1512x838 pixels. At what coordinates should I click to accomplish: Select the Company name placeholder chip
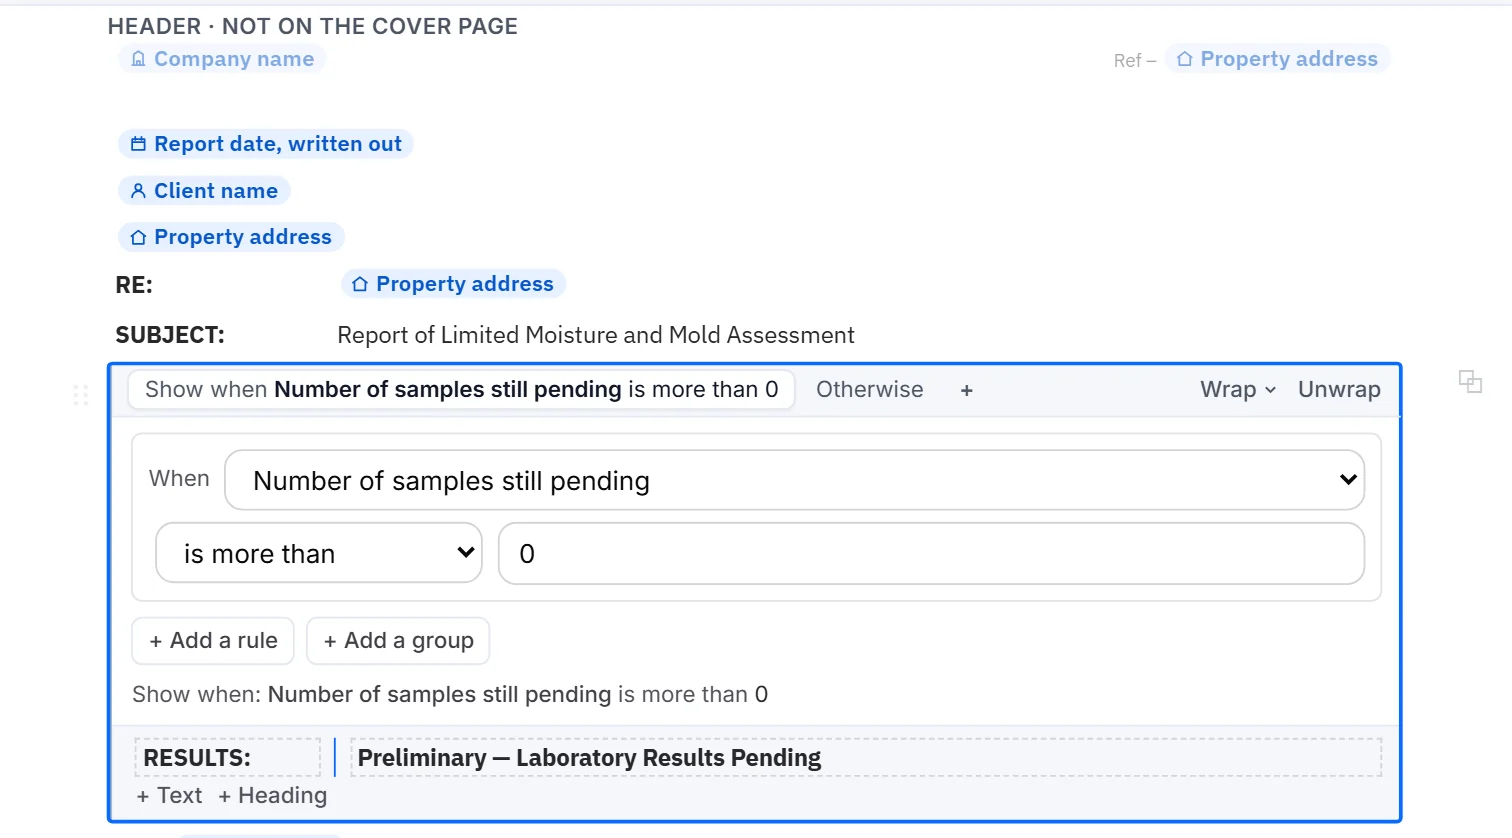222,59
